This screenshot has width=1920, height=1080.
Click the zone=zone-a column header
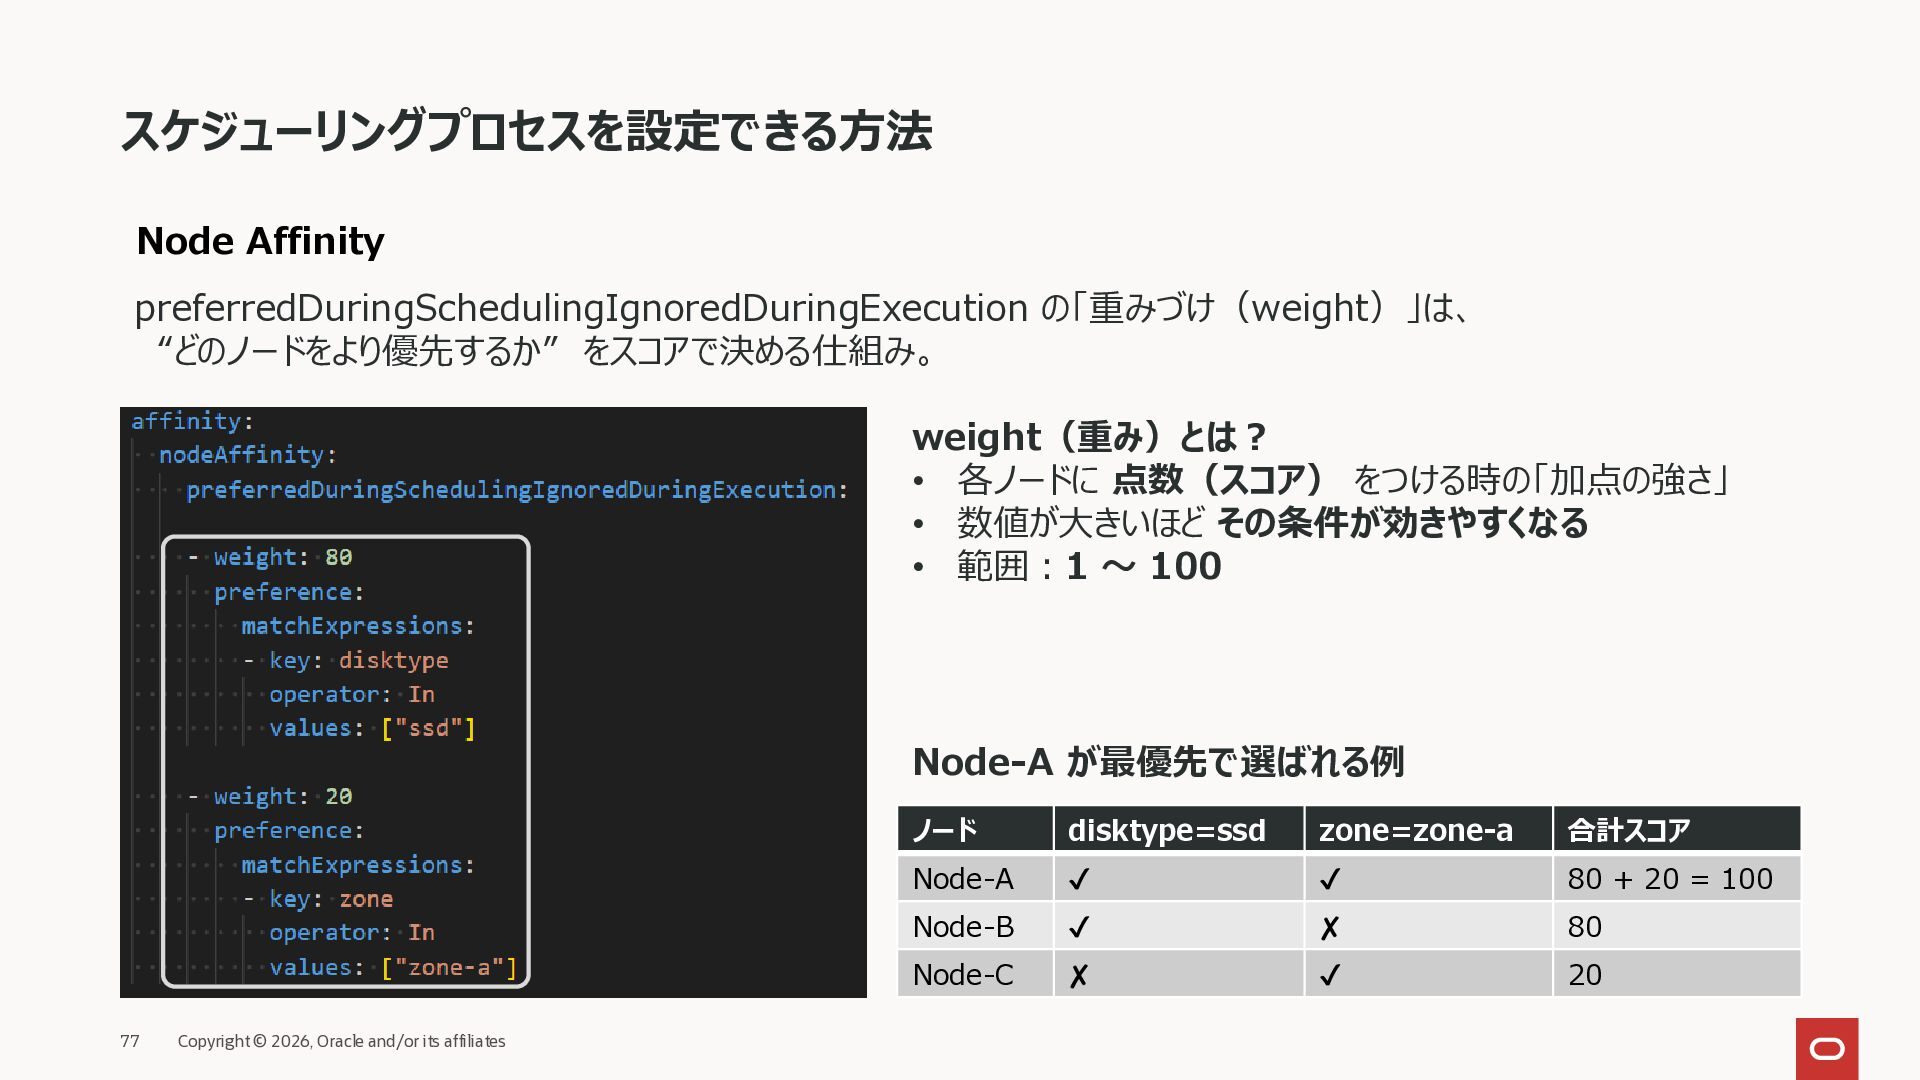click(x=1415, y=830)
